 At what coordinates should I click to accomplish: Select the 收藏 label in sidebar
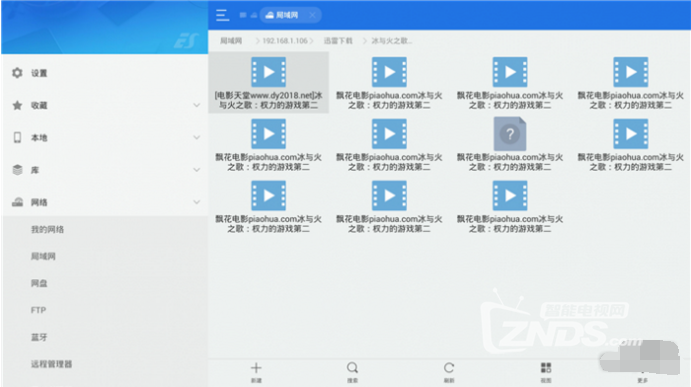[x=39, y=105]
